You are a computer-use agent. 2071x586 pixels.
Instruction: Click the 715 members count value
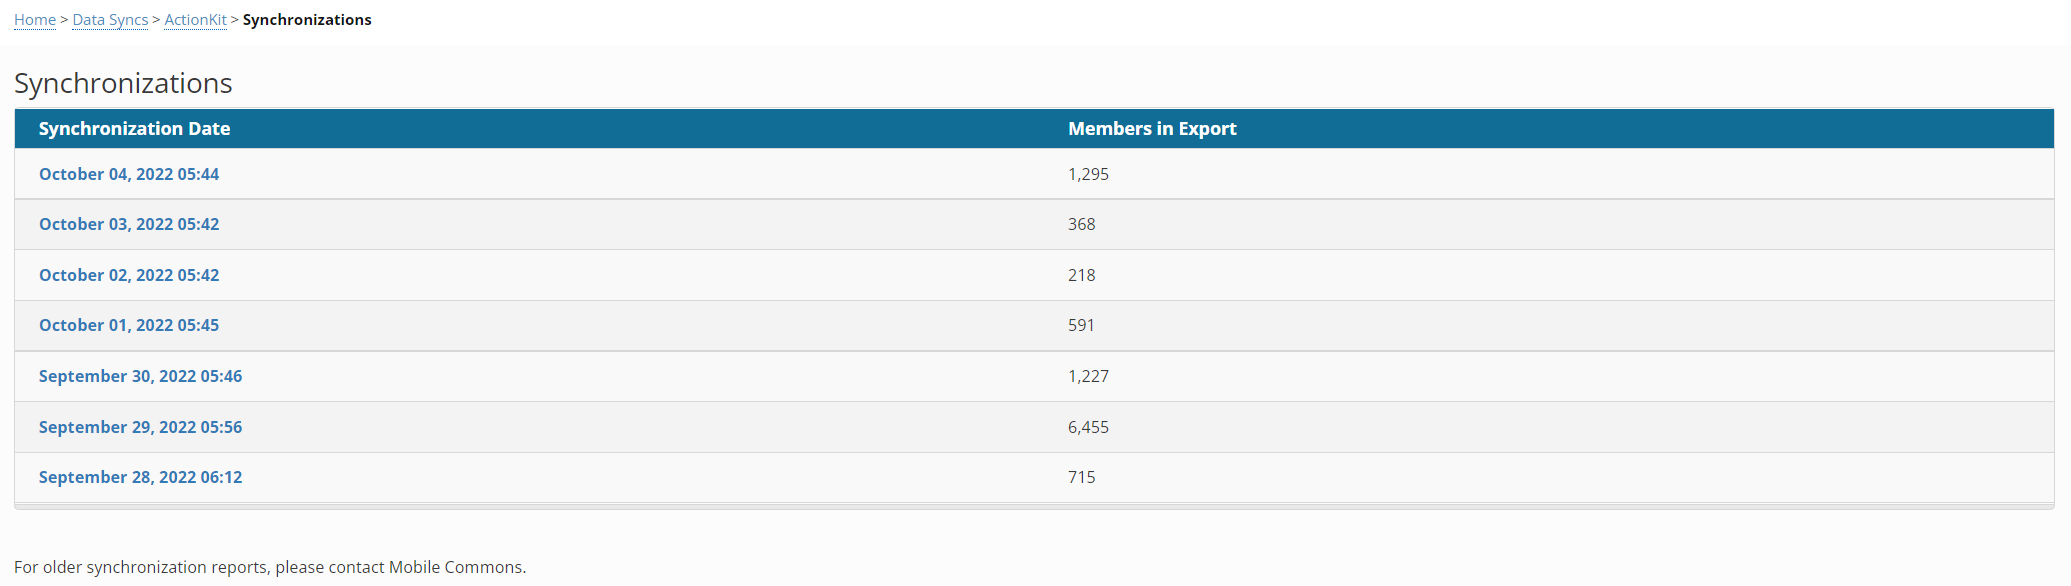pyautogui.click(x=1081, y=477)
